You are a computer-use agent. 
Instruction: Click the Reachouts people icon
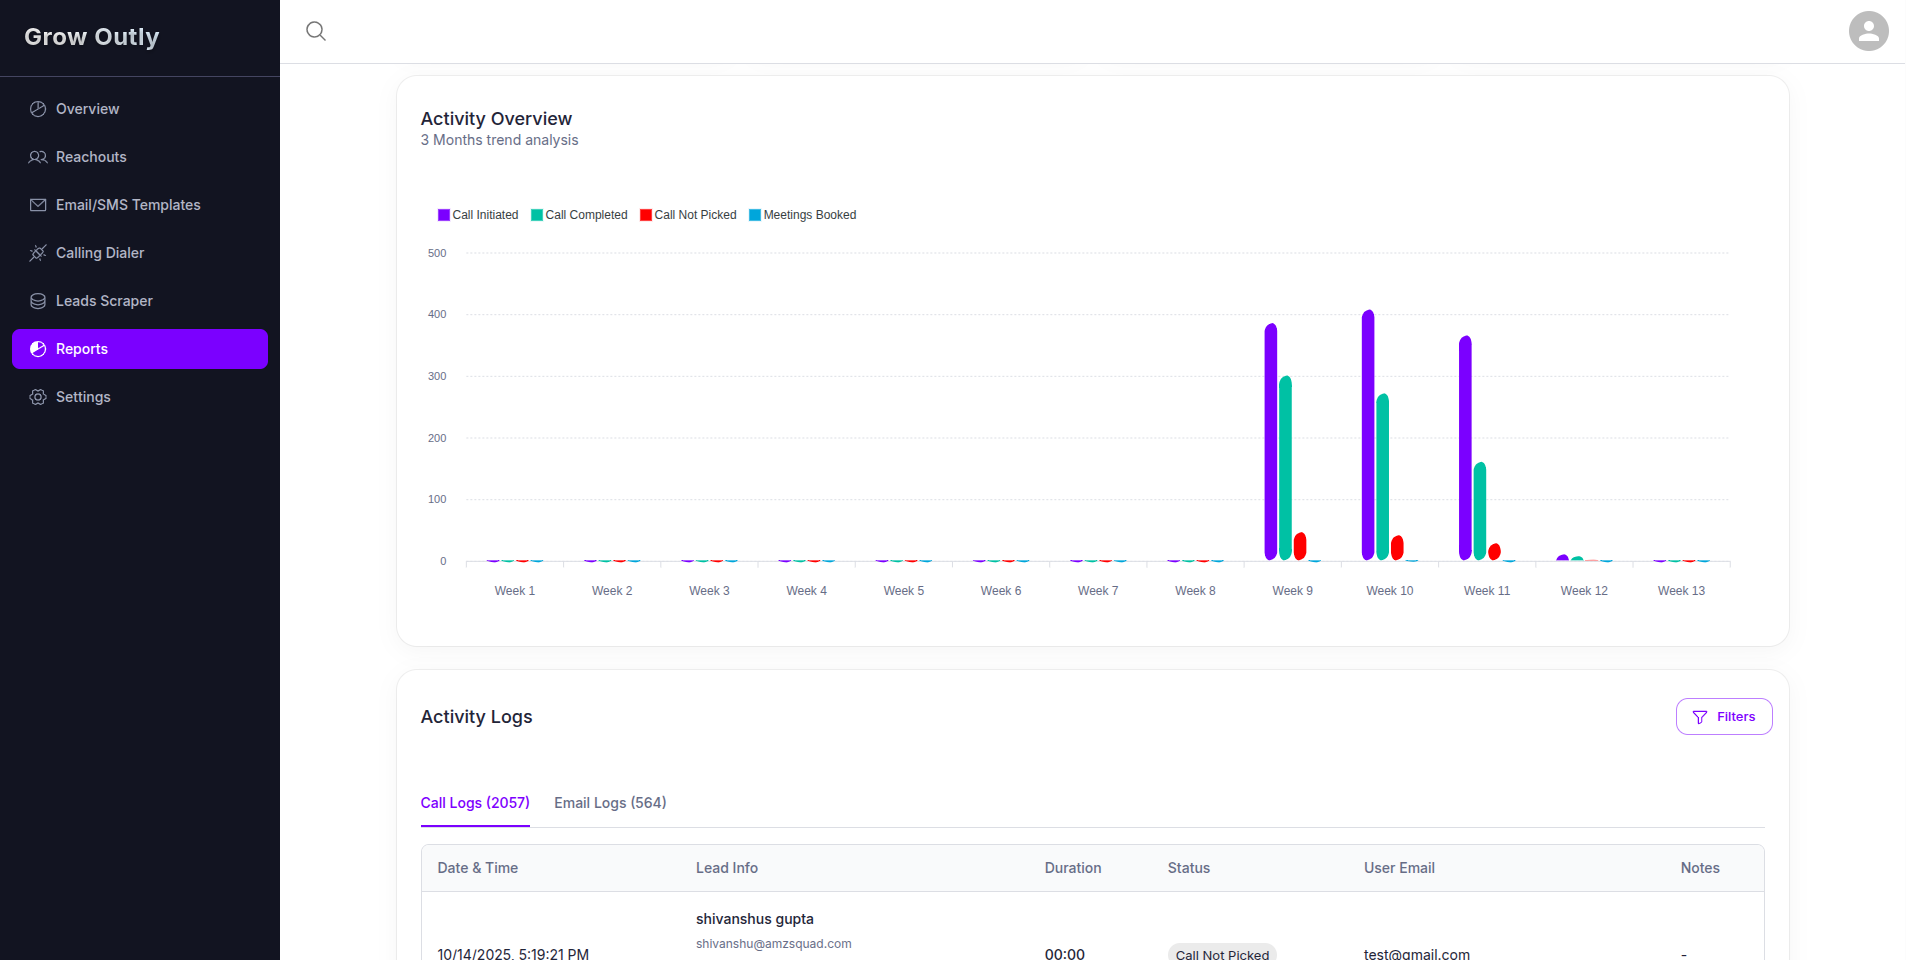coord(38,157)
